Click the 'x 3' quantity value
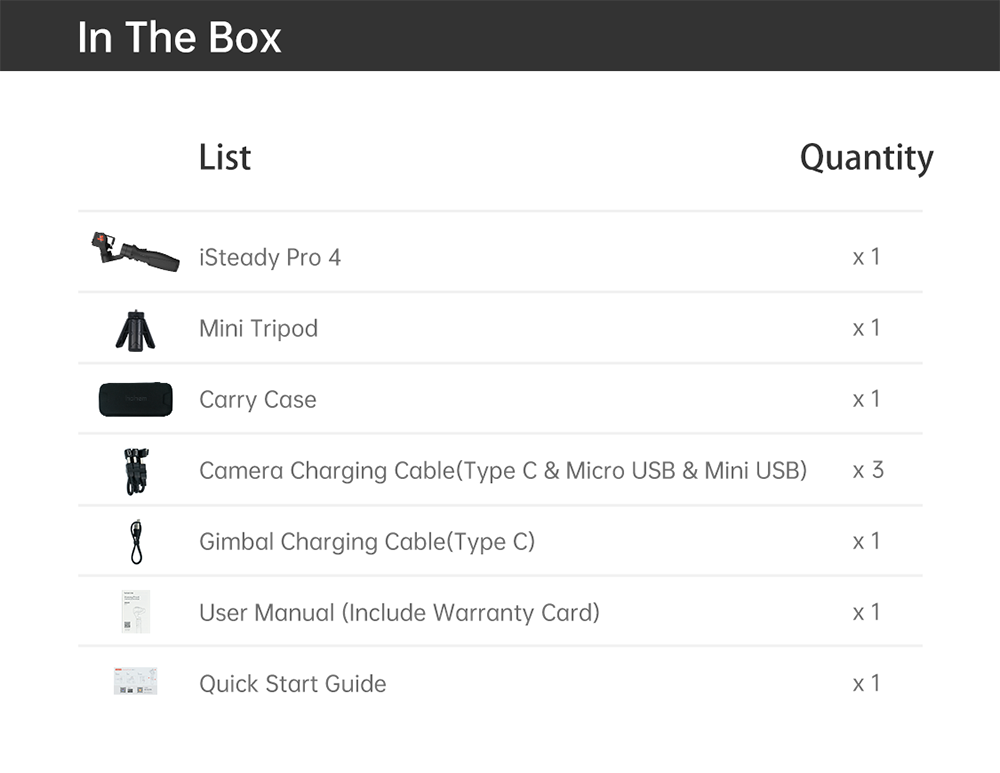Image resolution: width=1000 pixels, height=773 pixels. click(x=867, y=470)
